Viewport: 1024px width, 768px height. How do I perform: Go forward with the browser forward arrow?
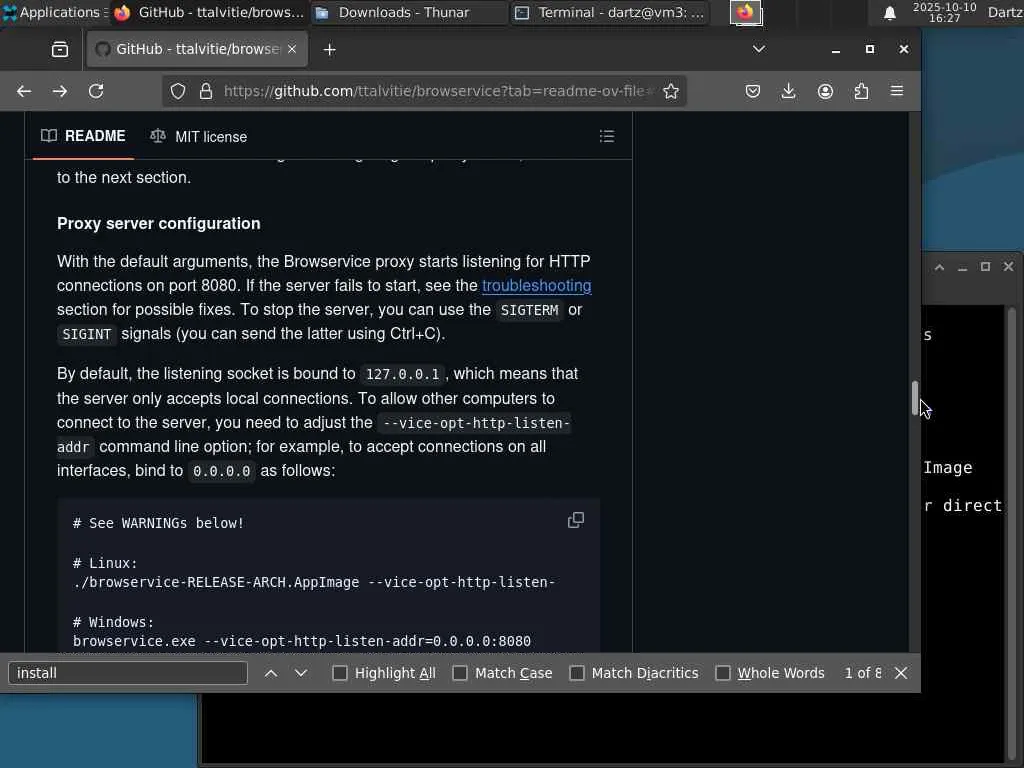[x=60, y=91]
